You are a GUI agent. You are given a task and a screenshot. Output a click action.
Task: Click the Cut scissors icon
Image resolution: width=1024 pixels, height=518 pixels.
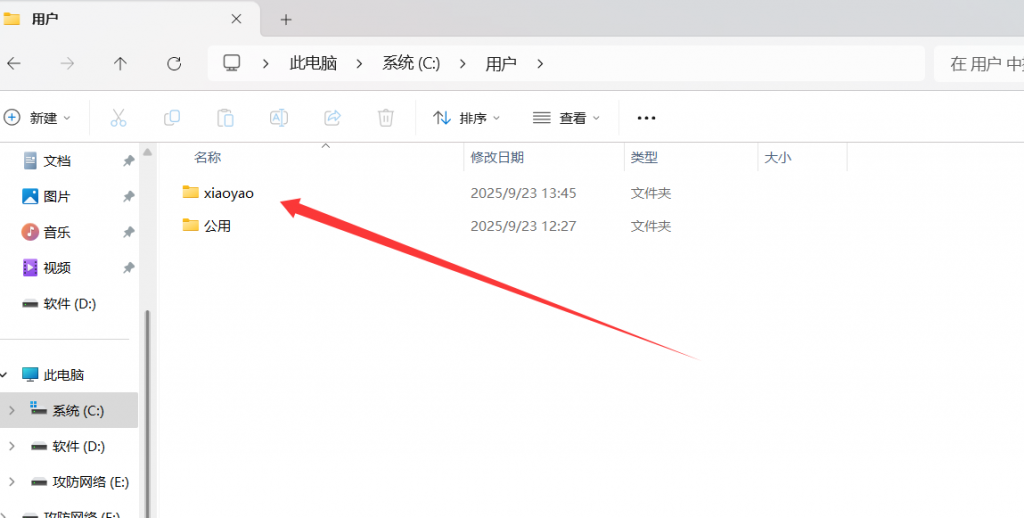[x=118, y=118]
